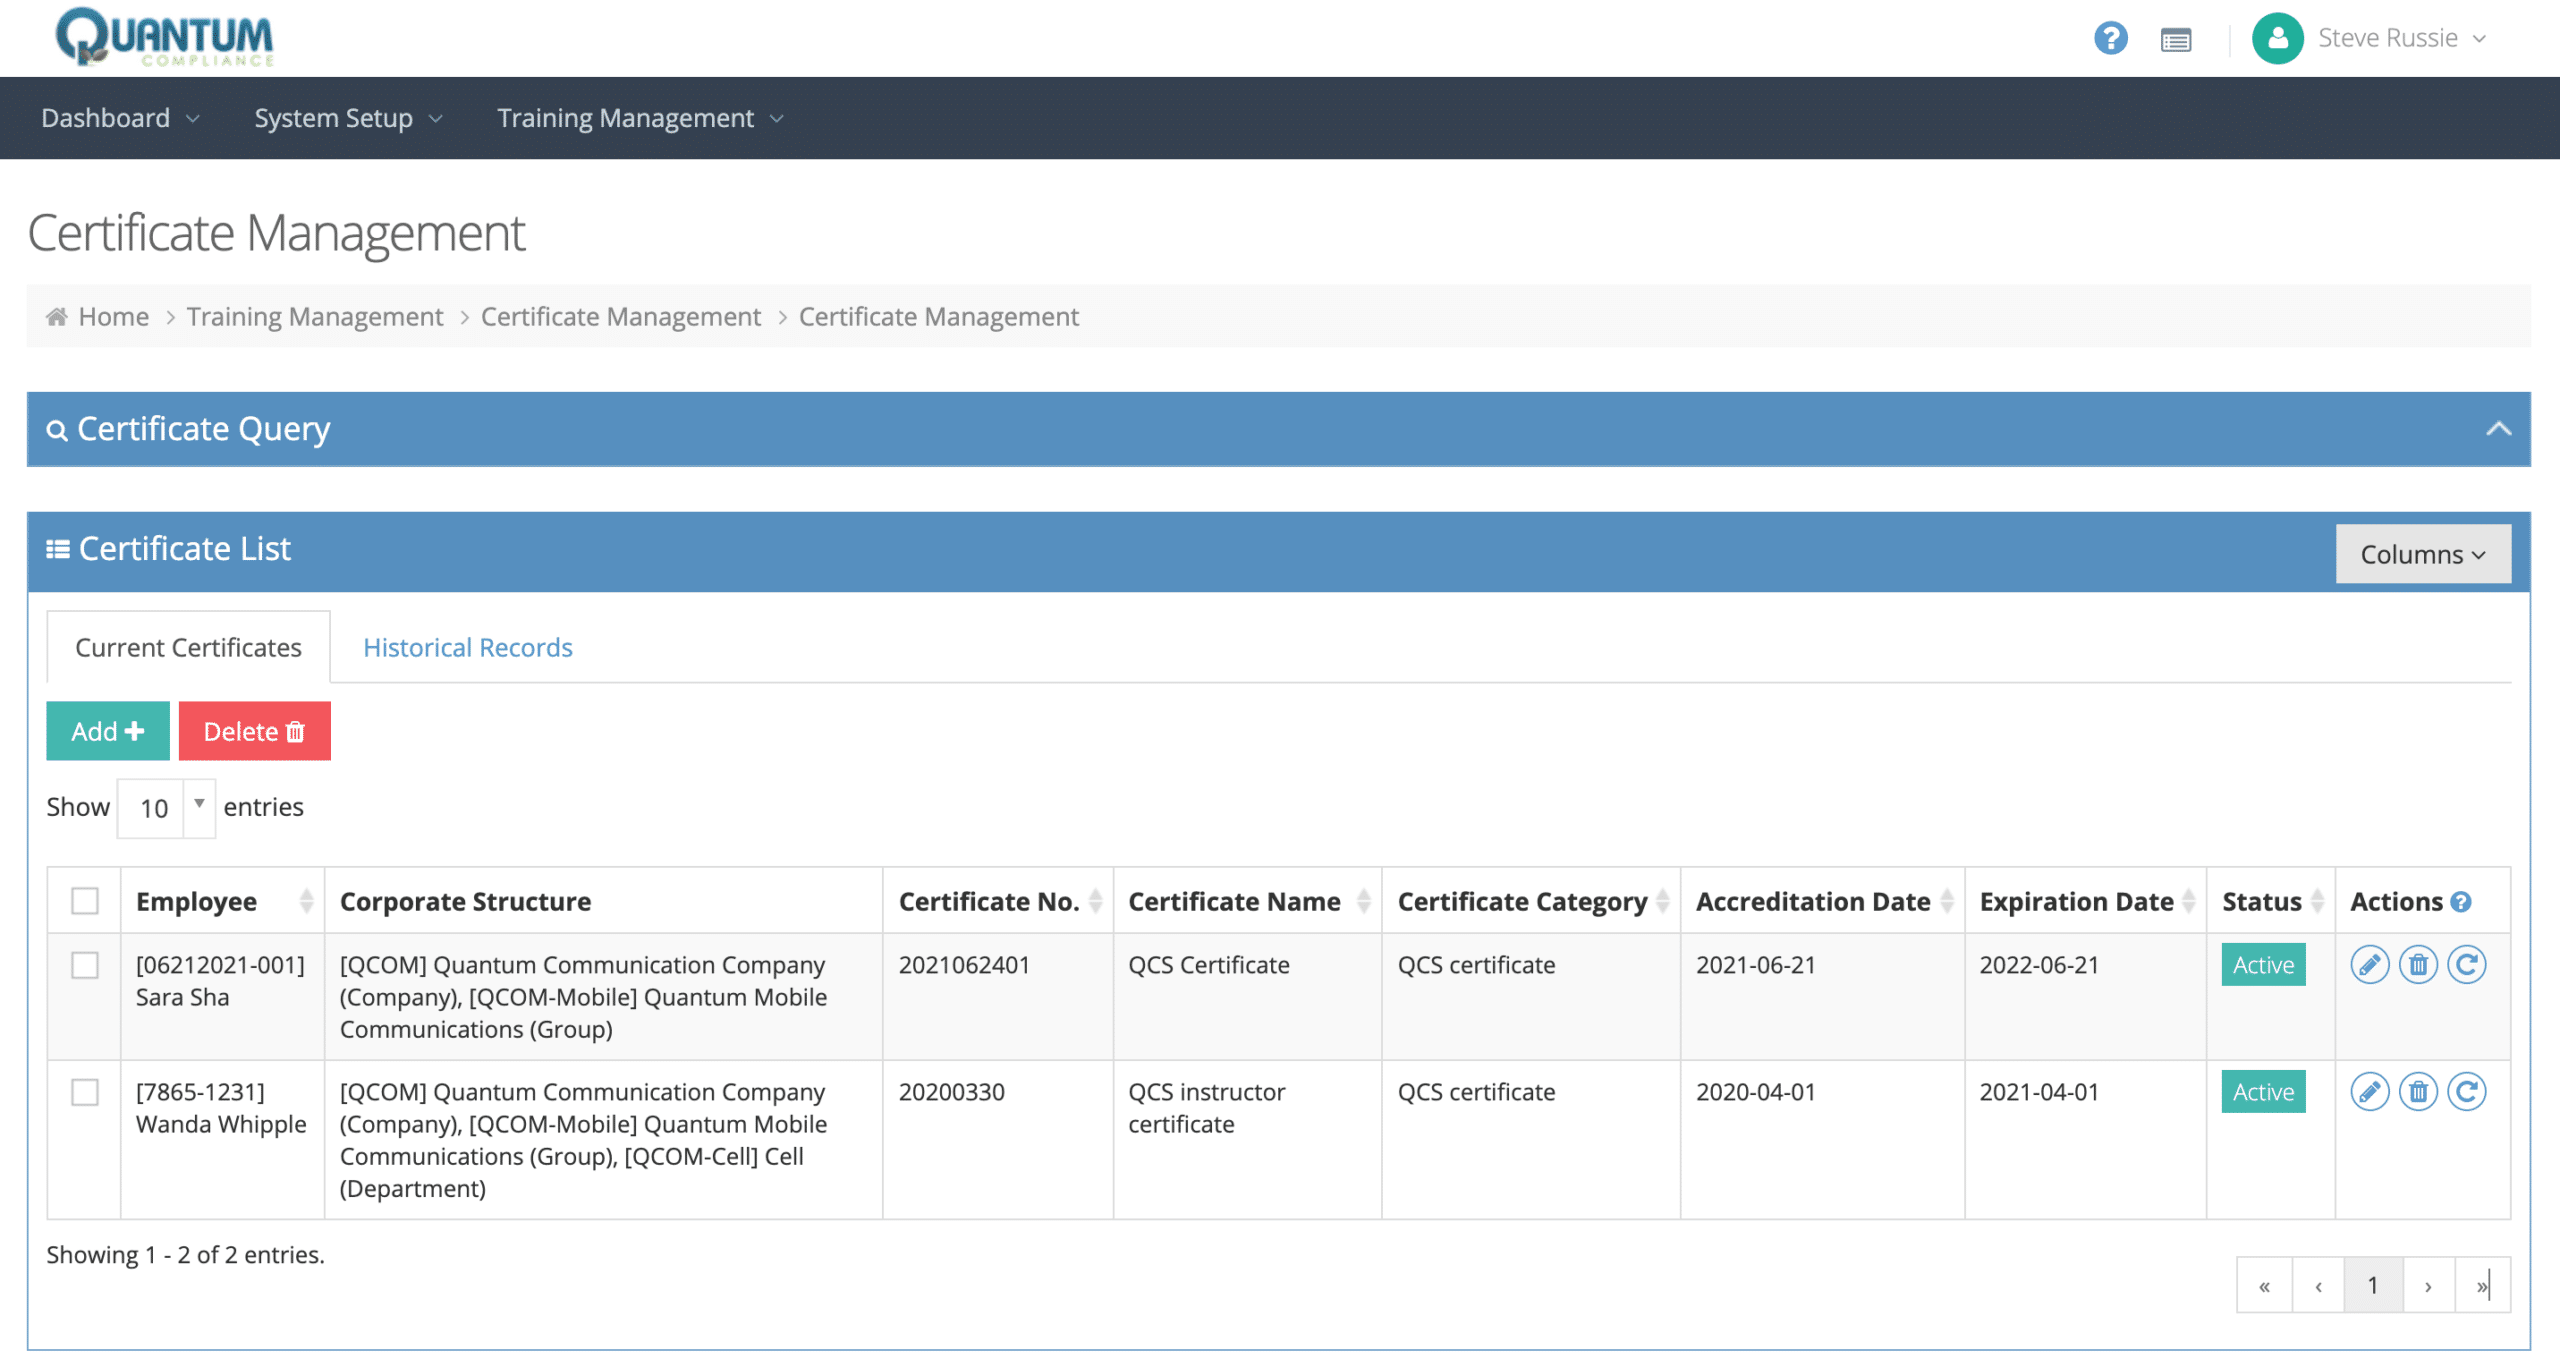2560x1367 pixels.
Task: Click the Certificate List list icon
Action: tap(58, 549)
